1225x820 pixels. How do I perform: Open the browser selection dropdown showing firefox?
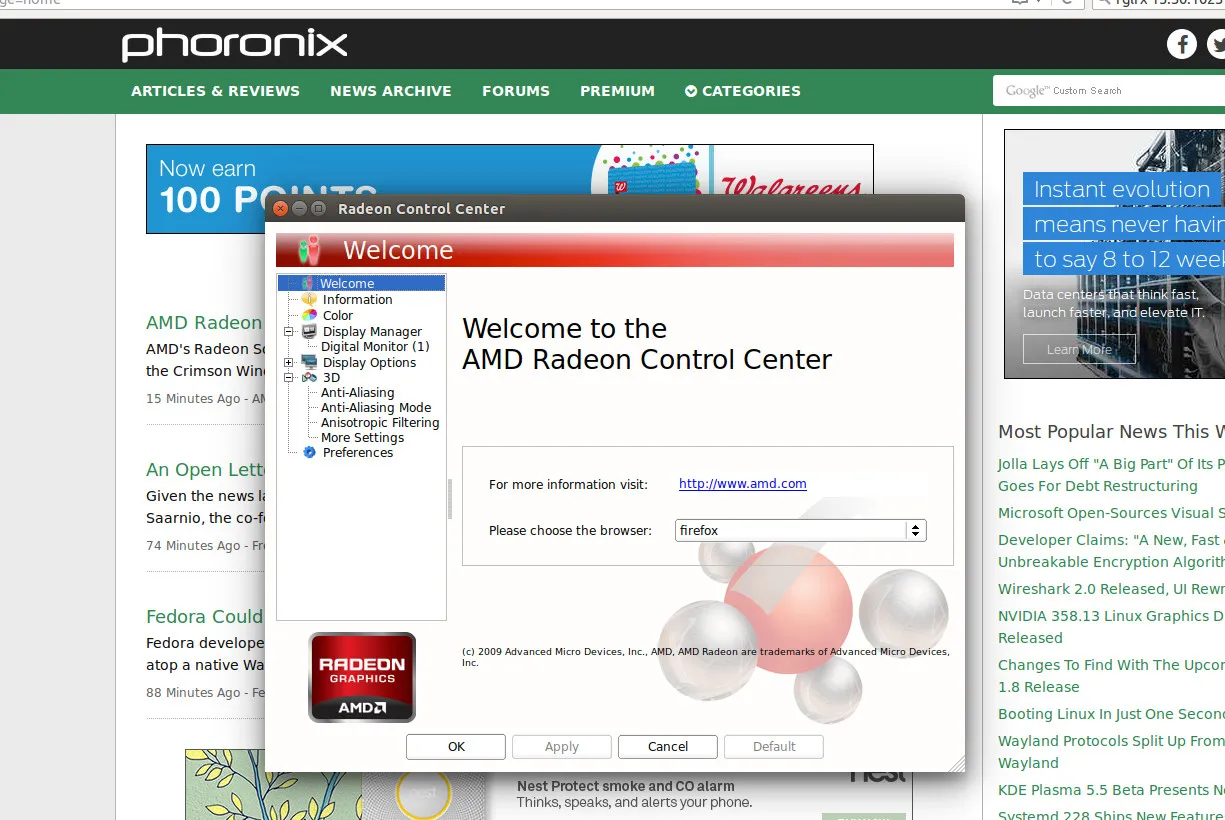801,531
